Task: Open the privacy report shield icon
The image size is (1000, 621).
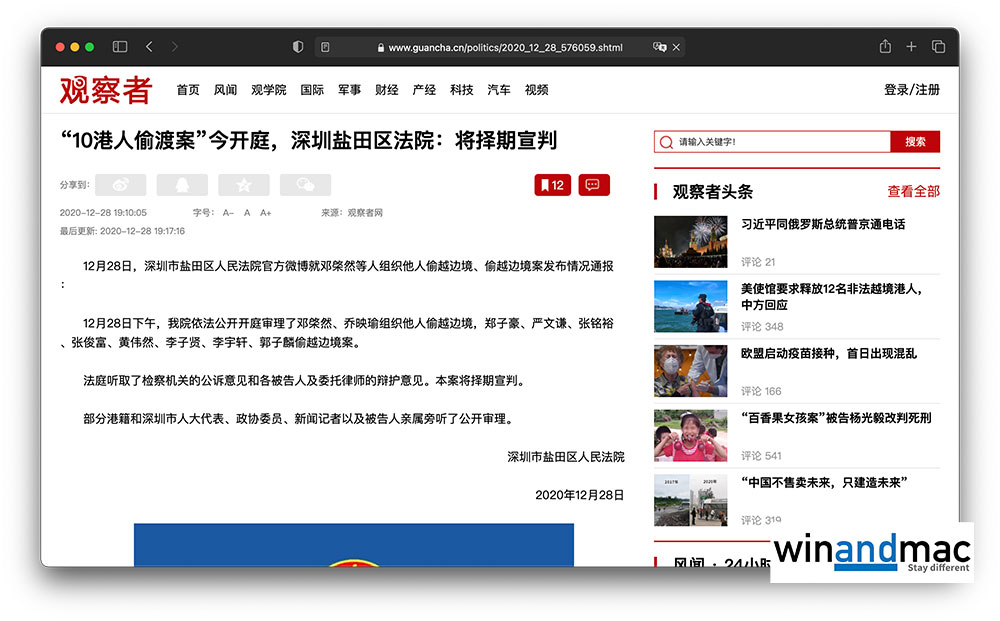Action: tap(298, 47)
